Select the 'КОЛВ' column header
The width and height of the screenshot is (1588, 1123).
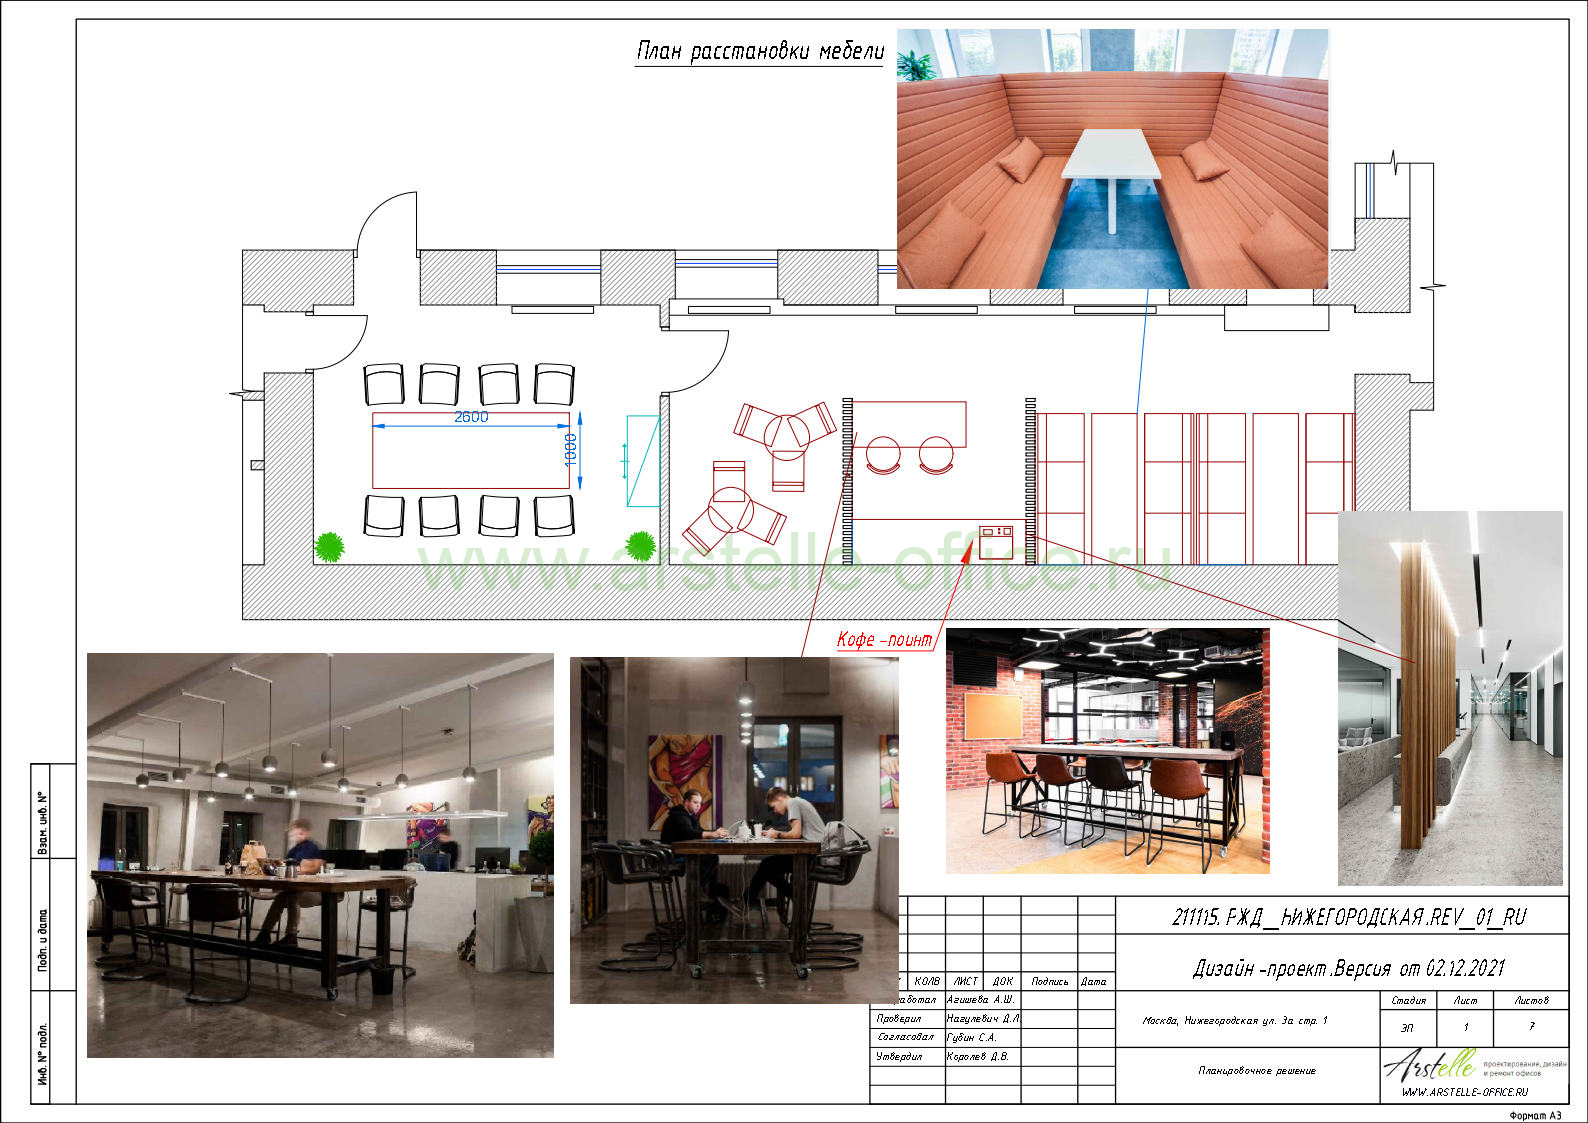pos(927,982)
